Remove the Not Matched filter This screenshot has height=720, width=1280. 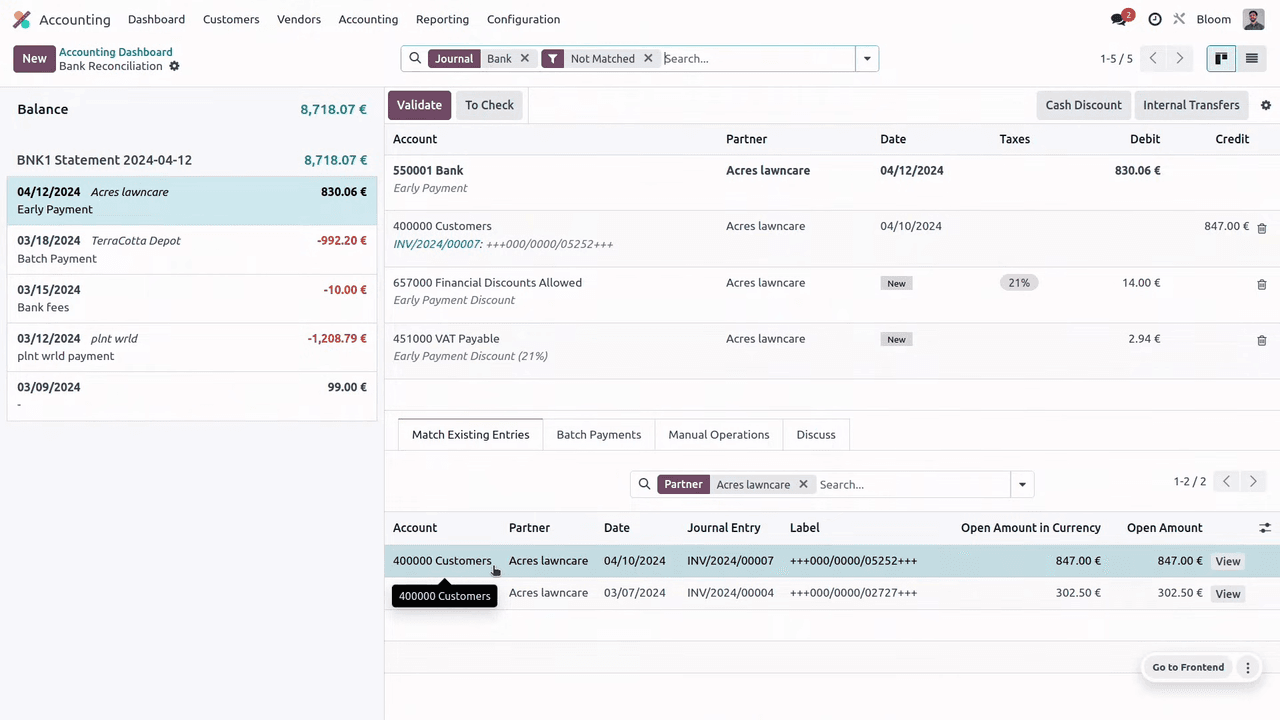tap(648, 59)
